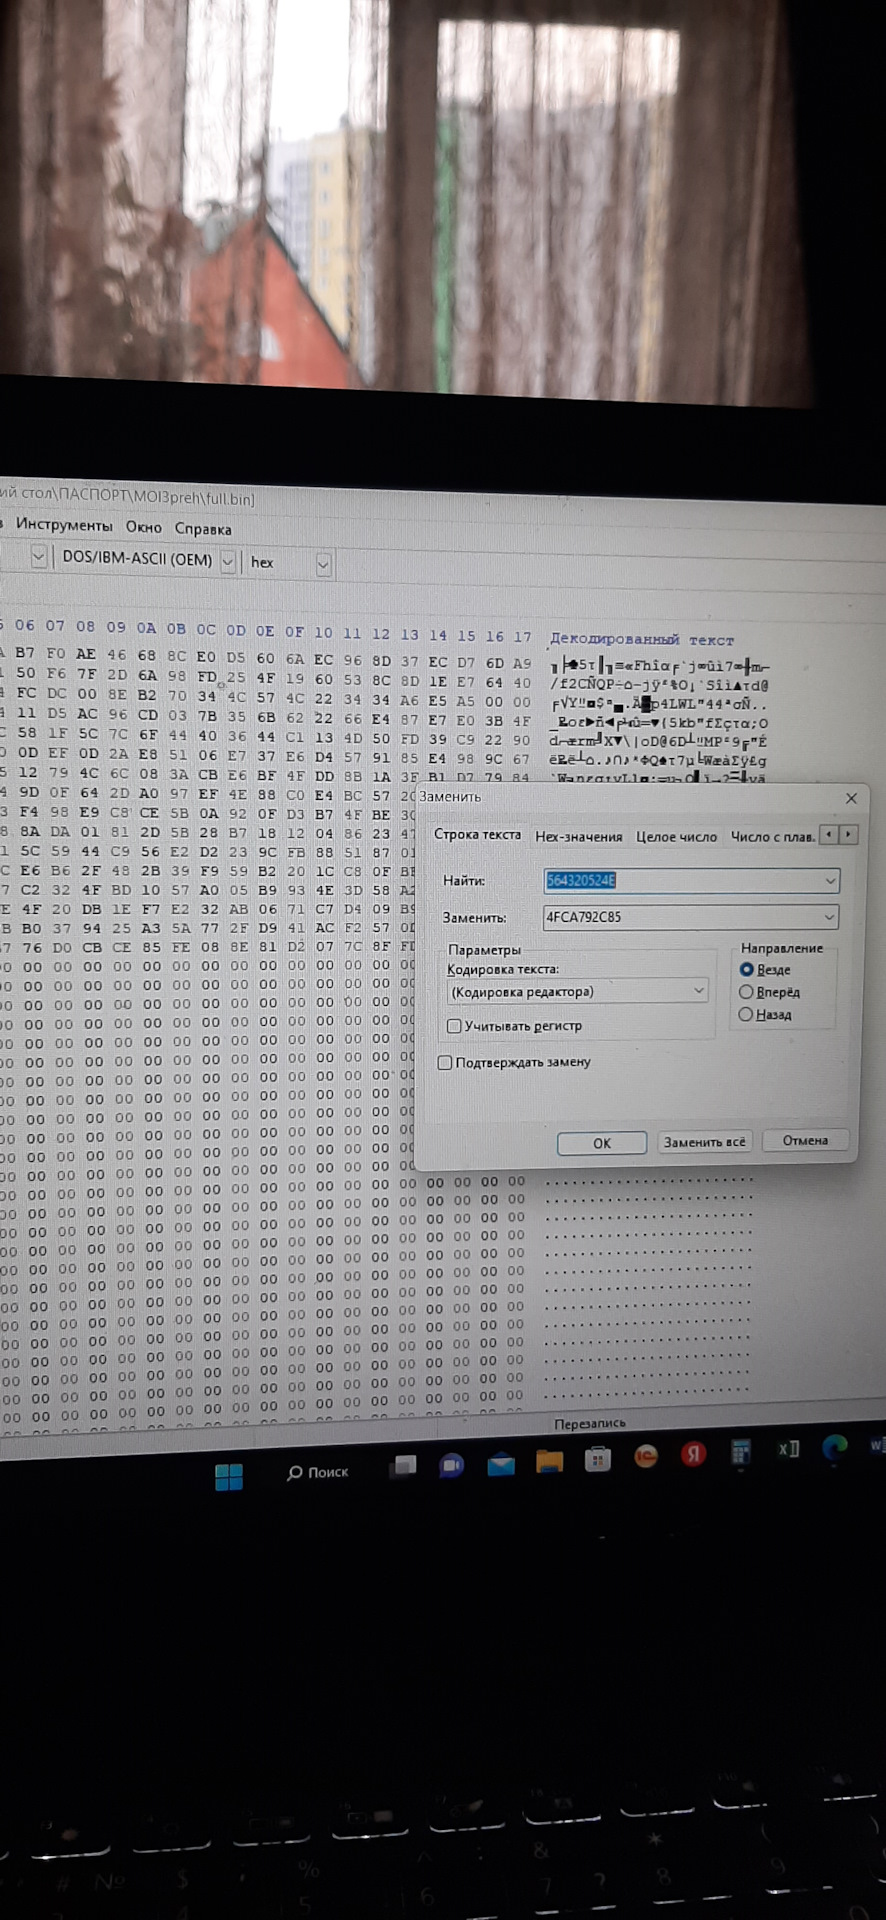The image size is (886, 1920).
Task: Open the 'Инструменты' menu
Action: 64,525
